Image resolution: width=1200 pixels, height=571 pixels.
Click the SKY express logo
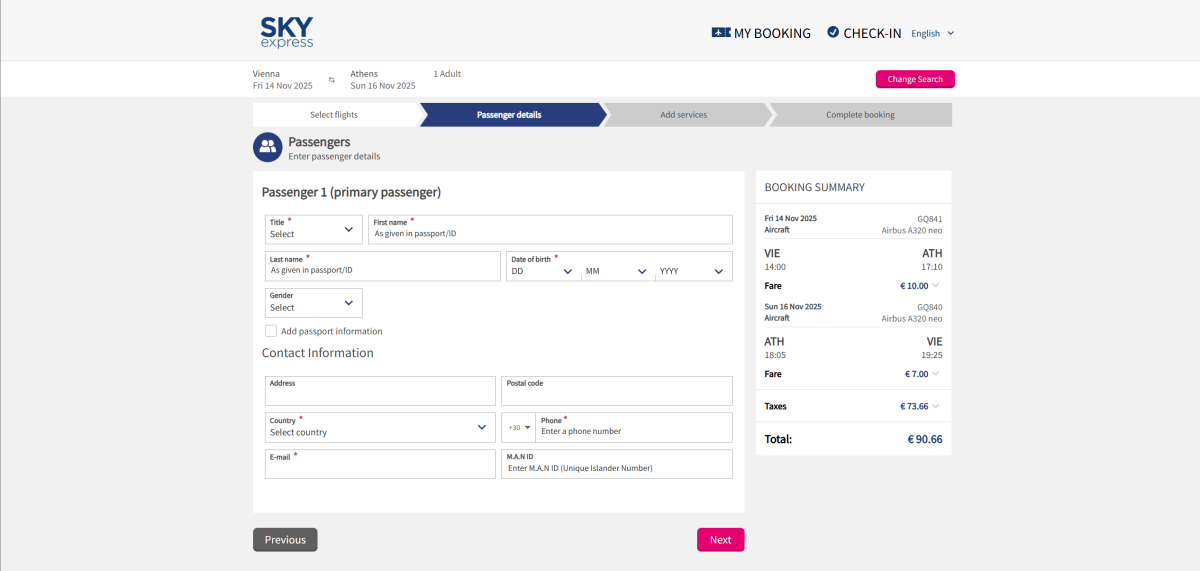(286, 32)
